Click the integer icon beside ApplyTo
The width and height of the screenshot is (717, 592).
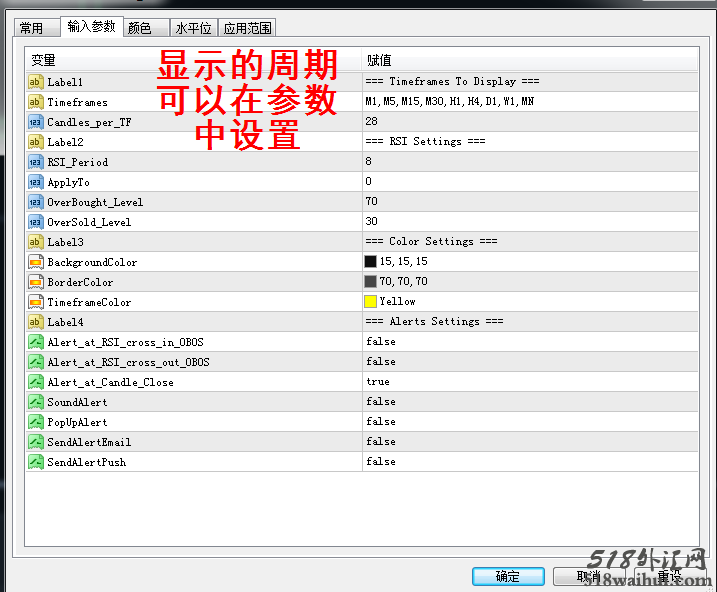tap(36, 182)
